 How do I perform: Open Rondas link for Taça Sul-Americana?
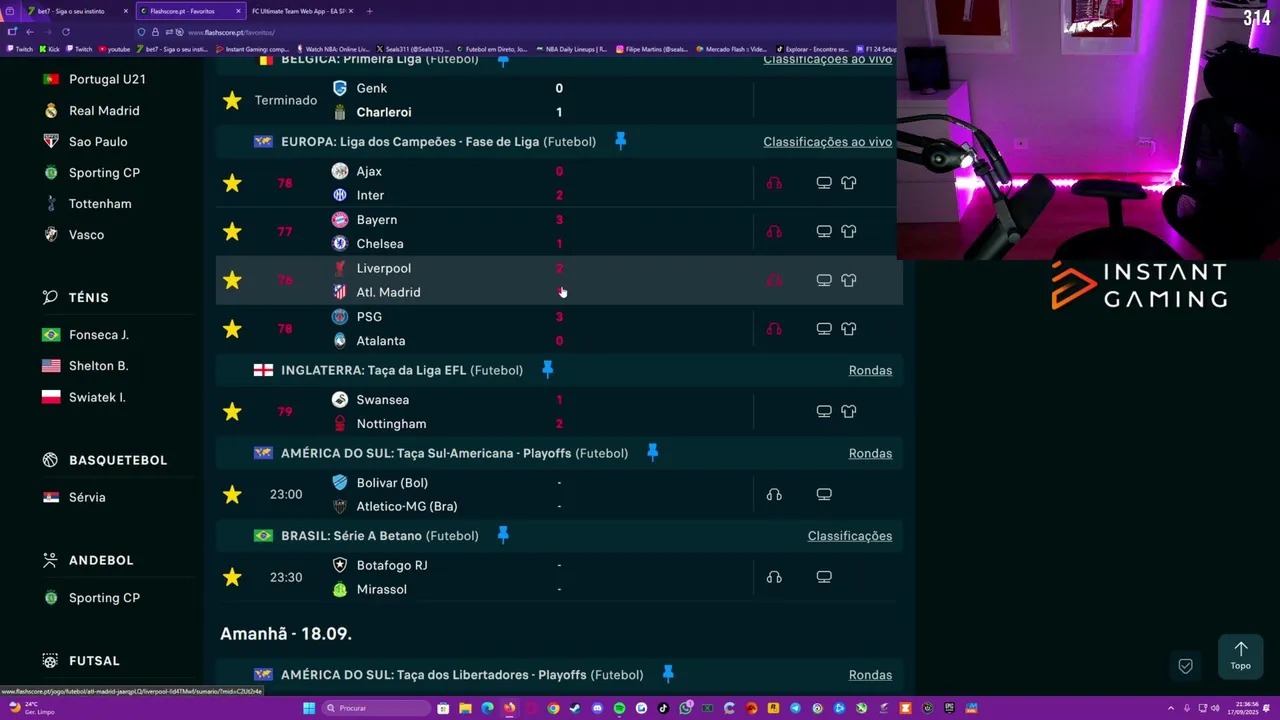870,453
